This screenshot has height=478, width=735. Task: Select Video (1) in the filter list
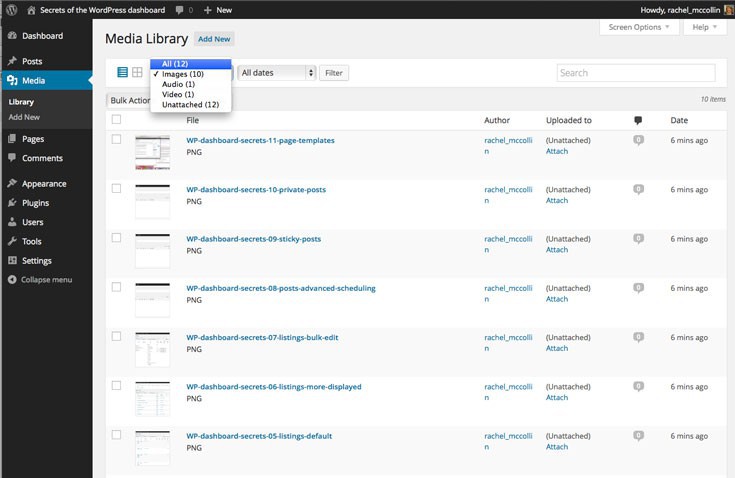tap(191, 95)
